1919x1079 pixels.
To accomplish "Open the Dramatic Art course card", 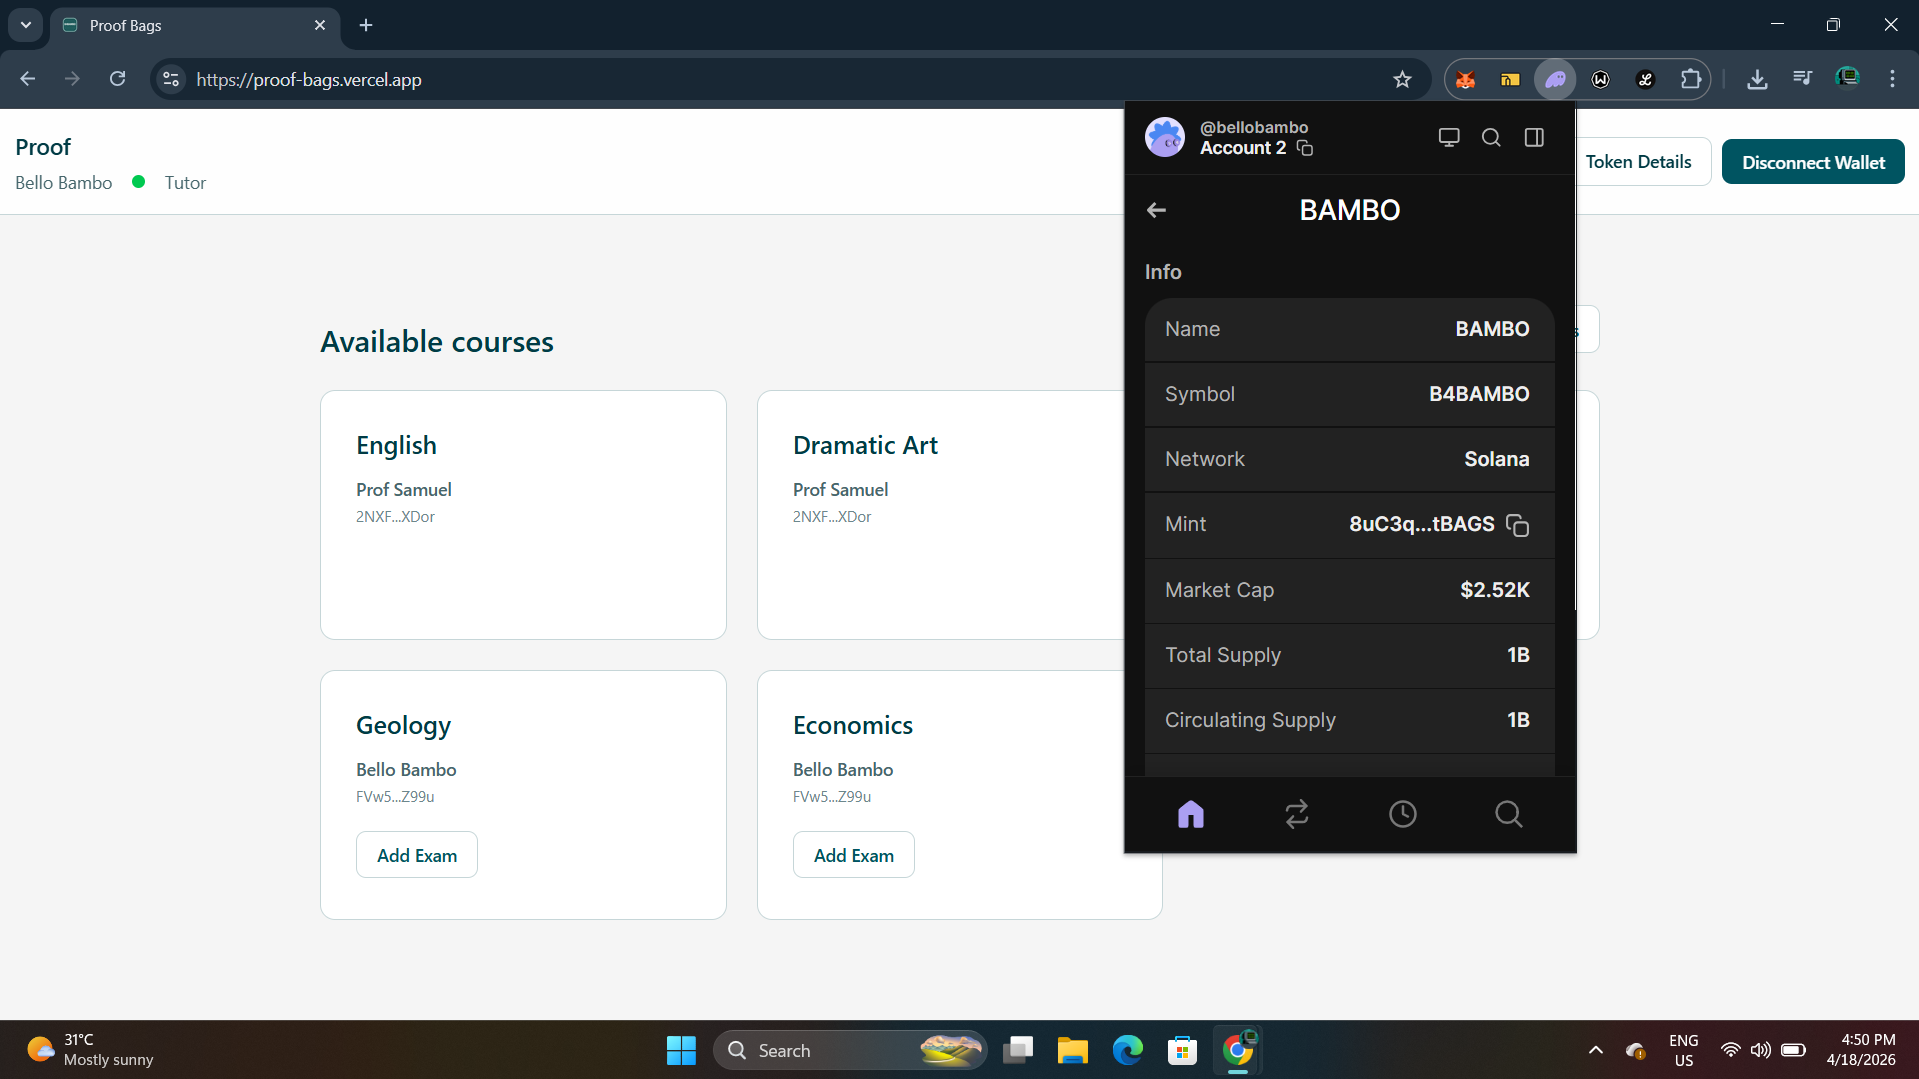I will point(940,515).
